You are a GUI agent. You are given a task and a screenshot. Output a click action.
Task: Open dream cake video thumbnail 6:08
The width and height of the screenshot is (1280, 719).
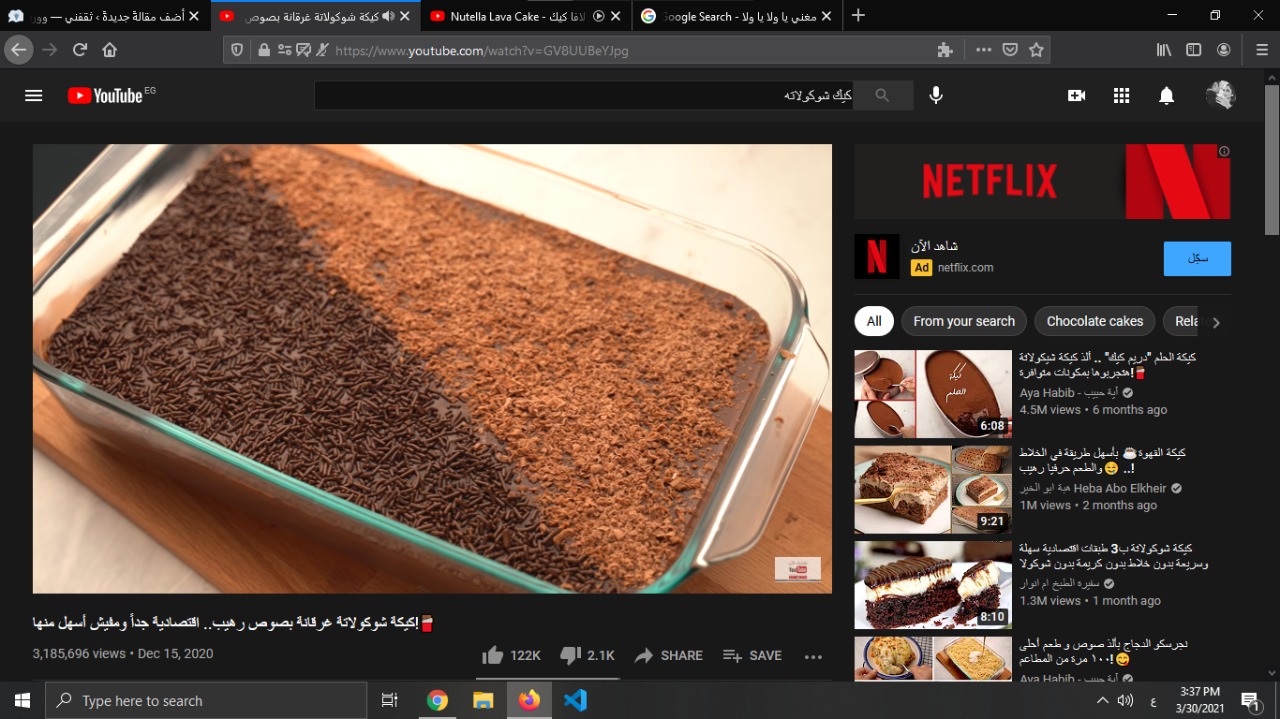(933, 394)
